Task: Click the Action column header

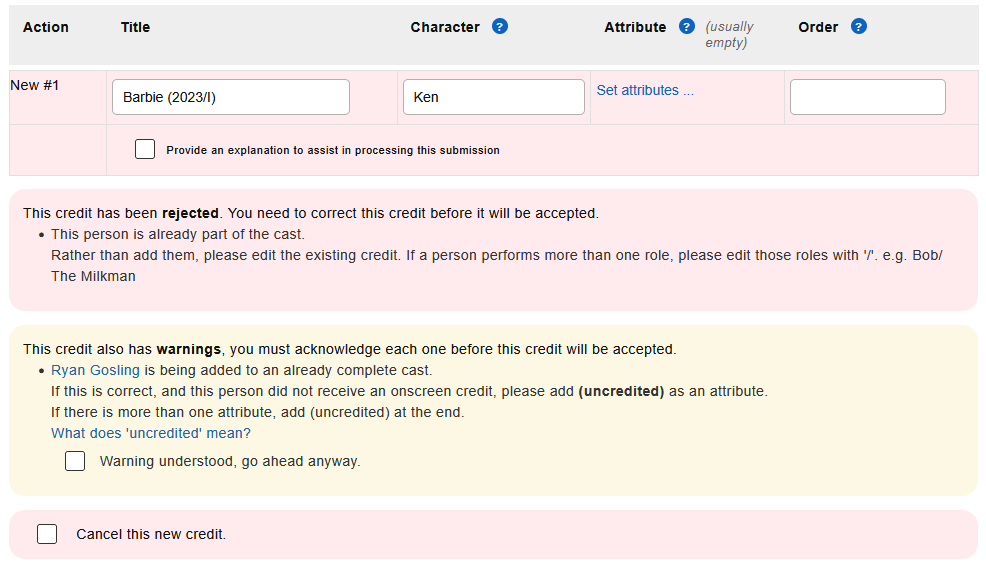Action: point(46,27)
